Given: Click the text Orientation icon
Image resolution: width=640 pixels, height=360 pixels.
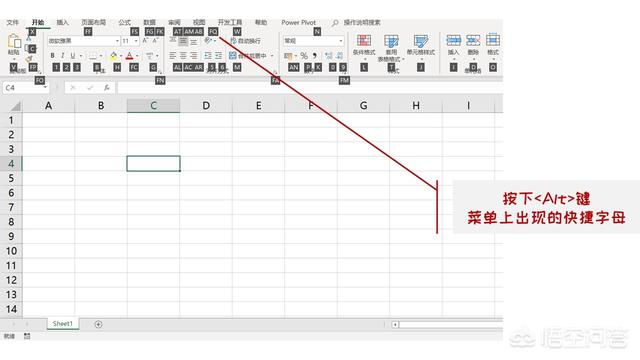Looking at the screenshot, I should tap(208, 41).
